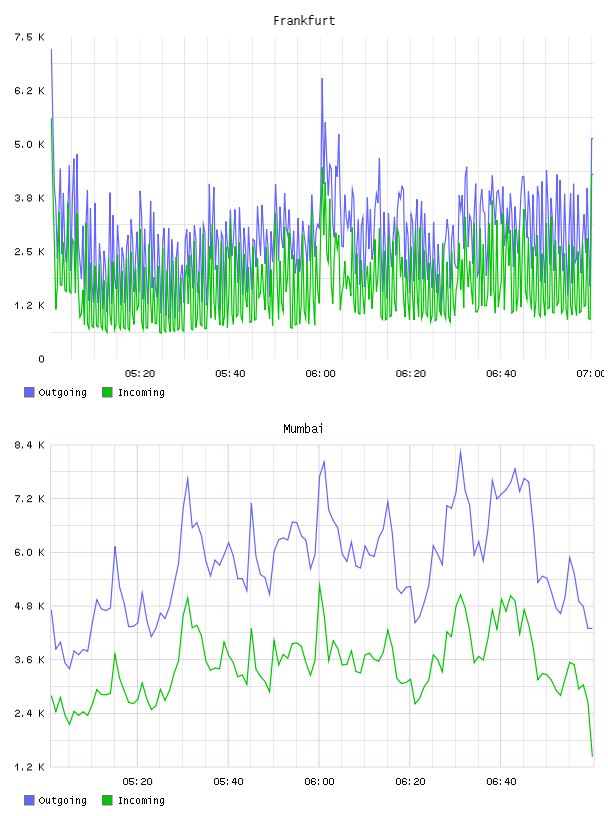
Task: Click Incoming label in Mumbai legend
Action: 141,801
